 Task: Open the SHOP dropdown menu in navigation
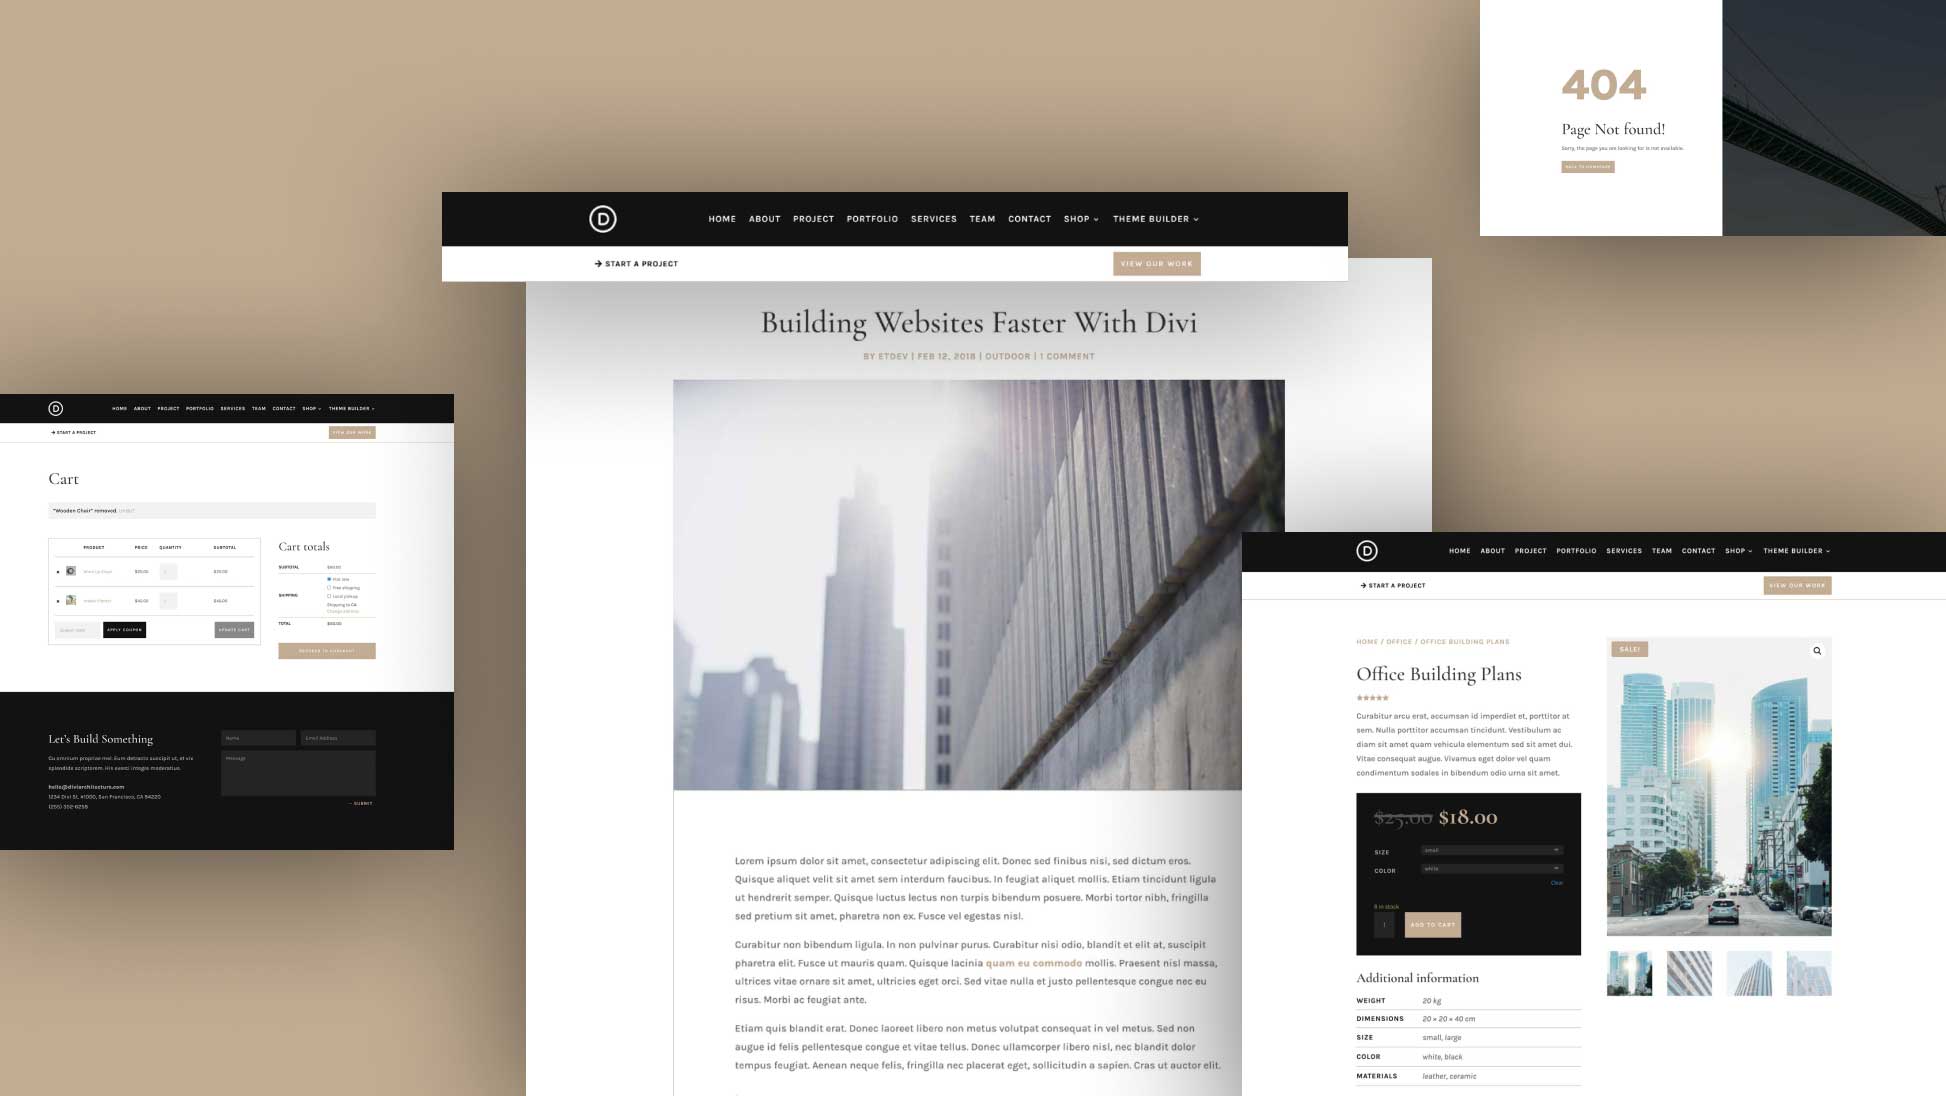[x=1080, y=219]
